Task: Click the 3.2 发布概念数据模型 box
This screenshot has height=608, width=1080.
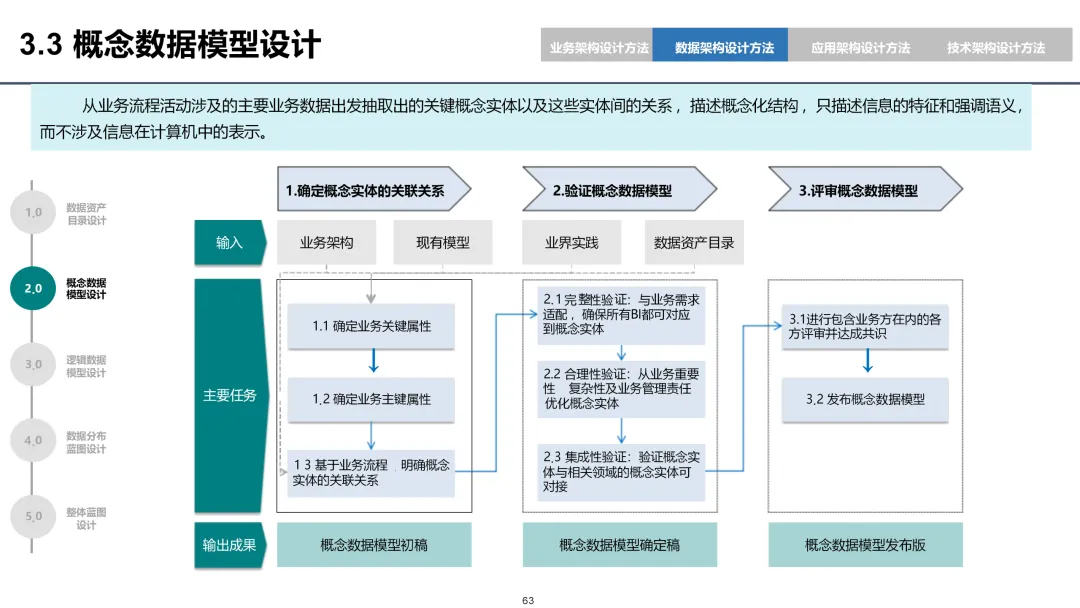Action: tap(865, 399)
